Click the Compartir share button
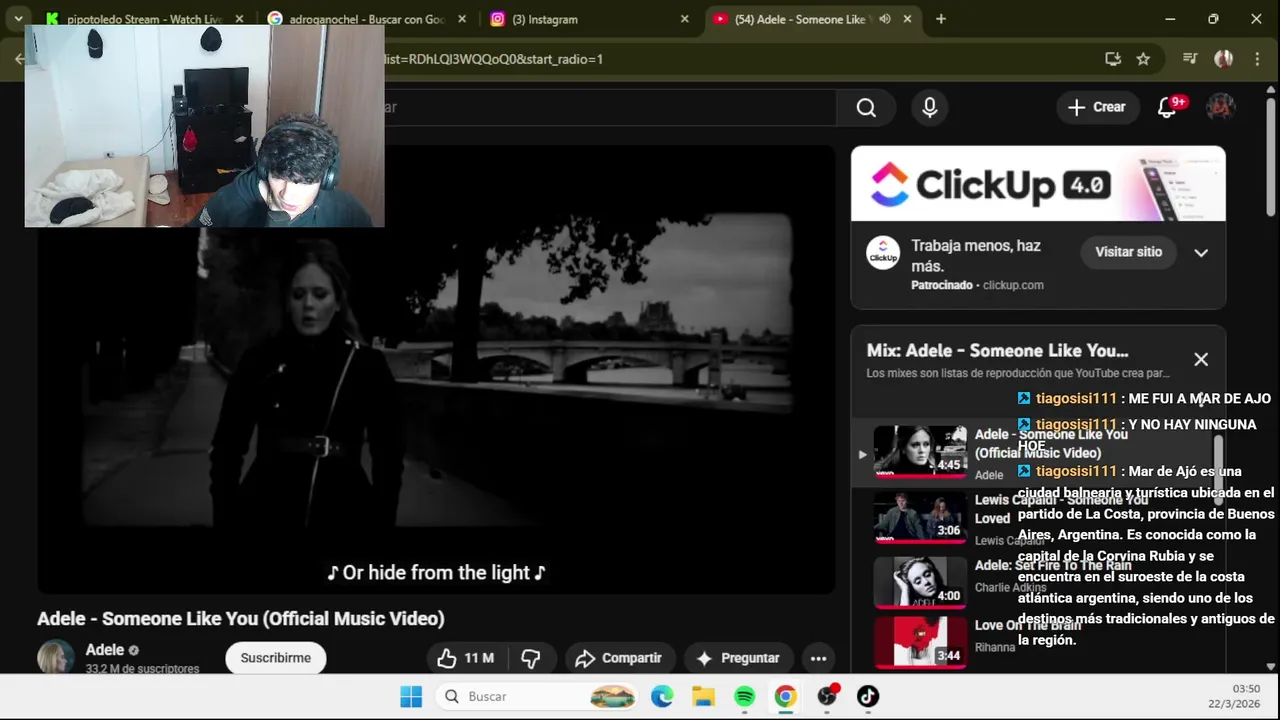1280x720 pixels. (619, 658)
